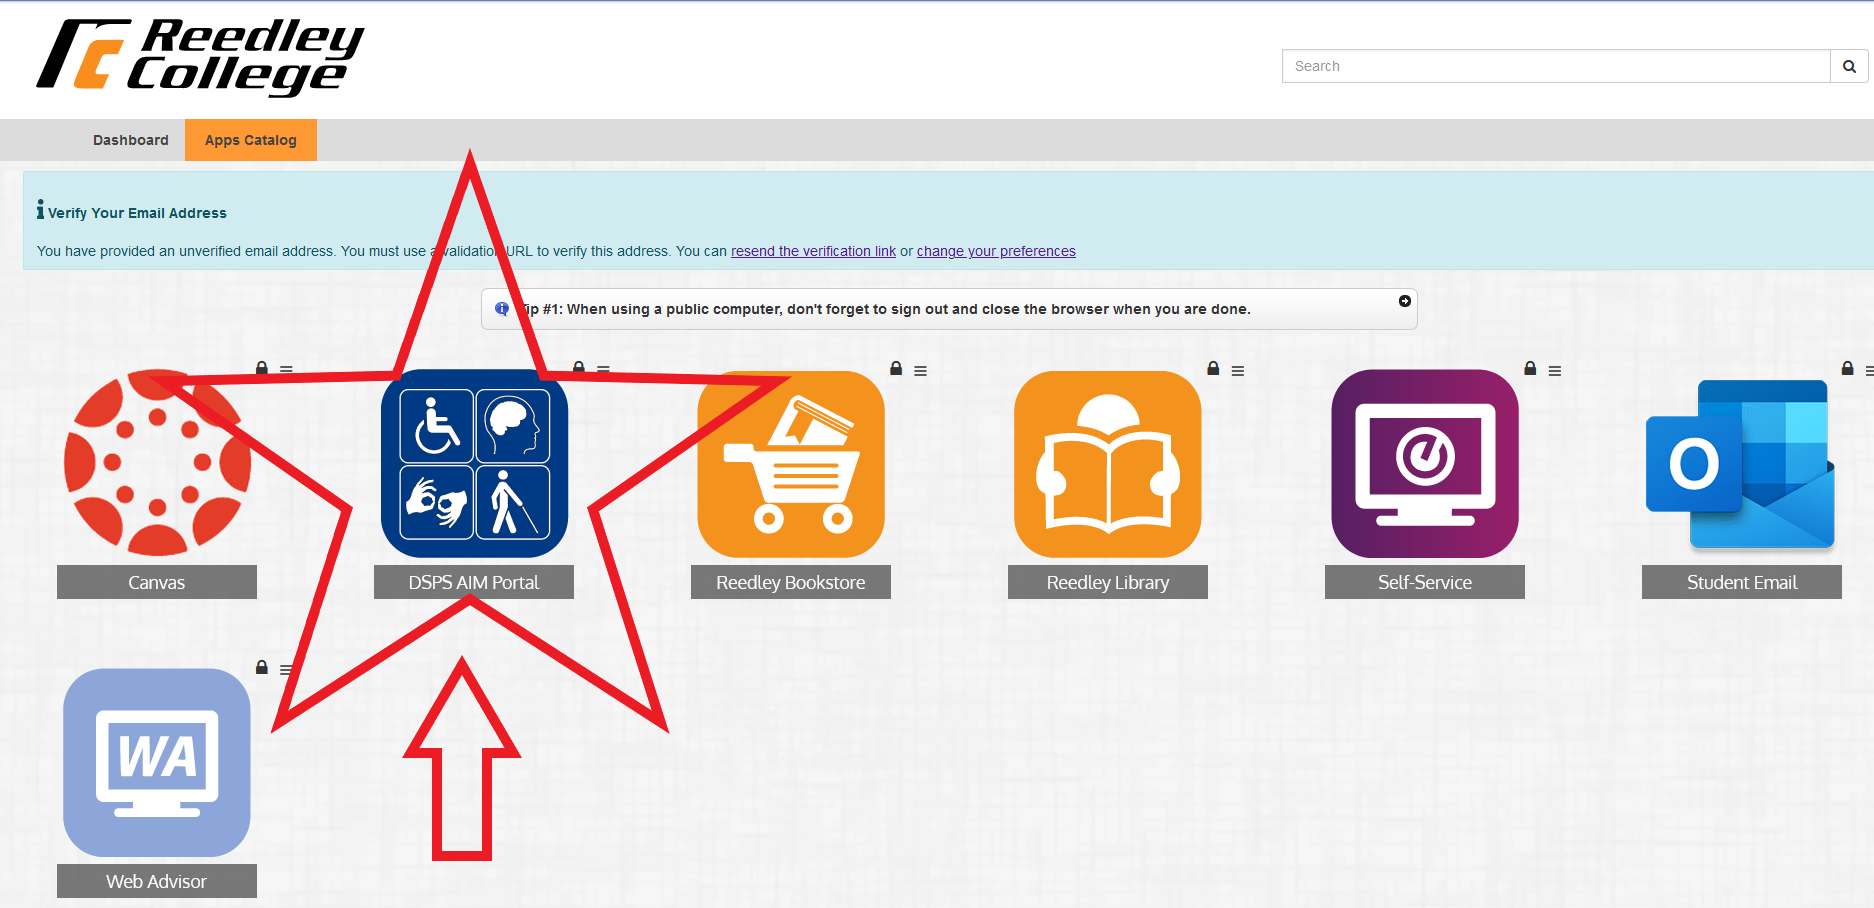Open the menu icon above Web Advisor
The width and height of the screenshot is (1874, 908).
pos(287,669)
